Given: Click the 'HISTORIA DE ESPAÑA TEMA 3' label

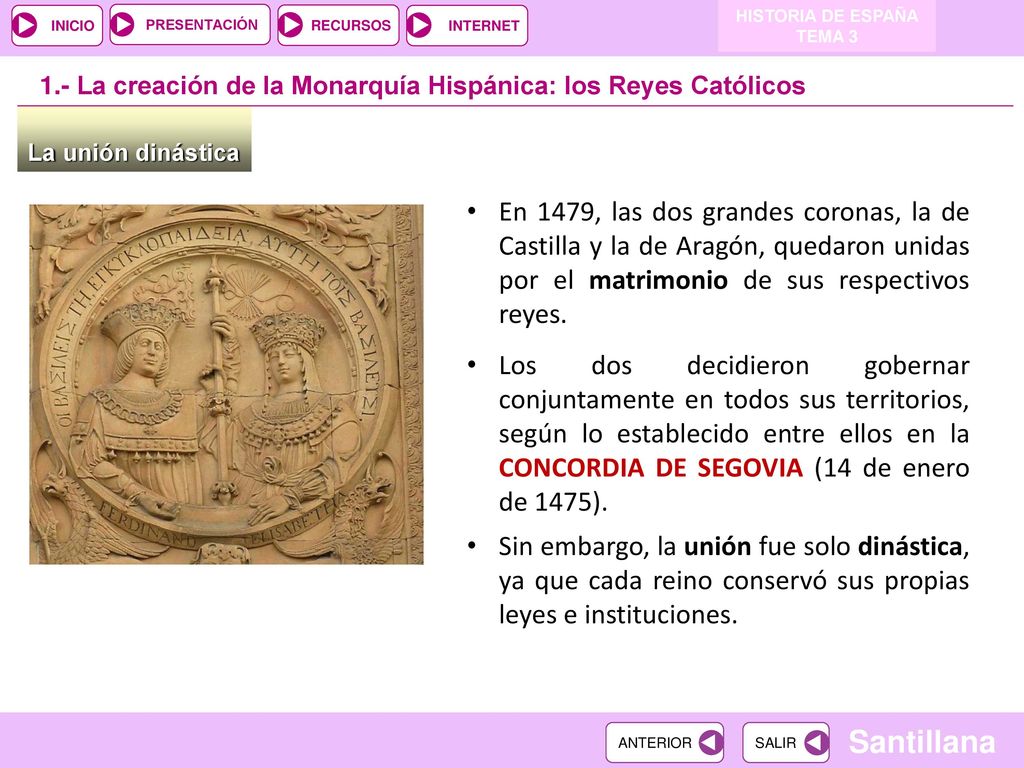Looking at the screenshot, I should click(827, 26).
